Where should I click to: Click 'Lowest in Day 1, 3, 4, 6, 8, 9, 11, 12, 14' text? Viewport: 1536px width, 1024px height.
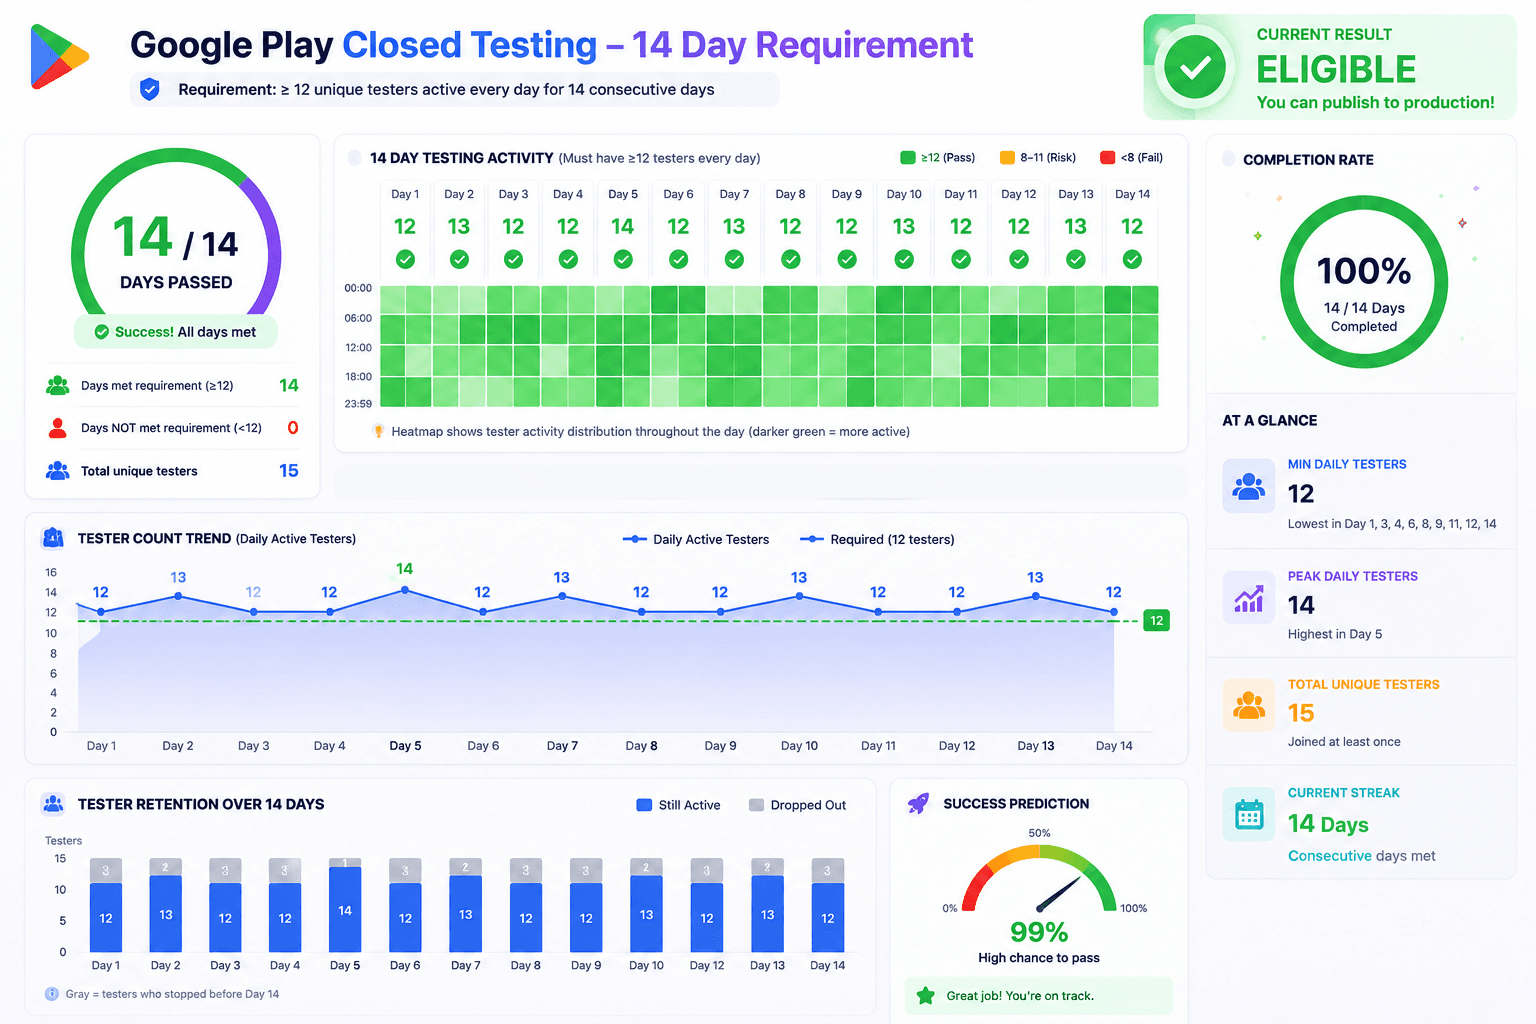click(x=1392, y=524)
